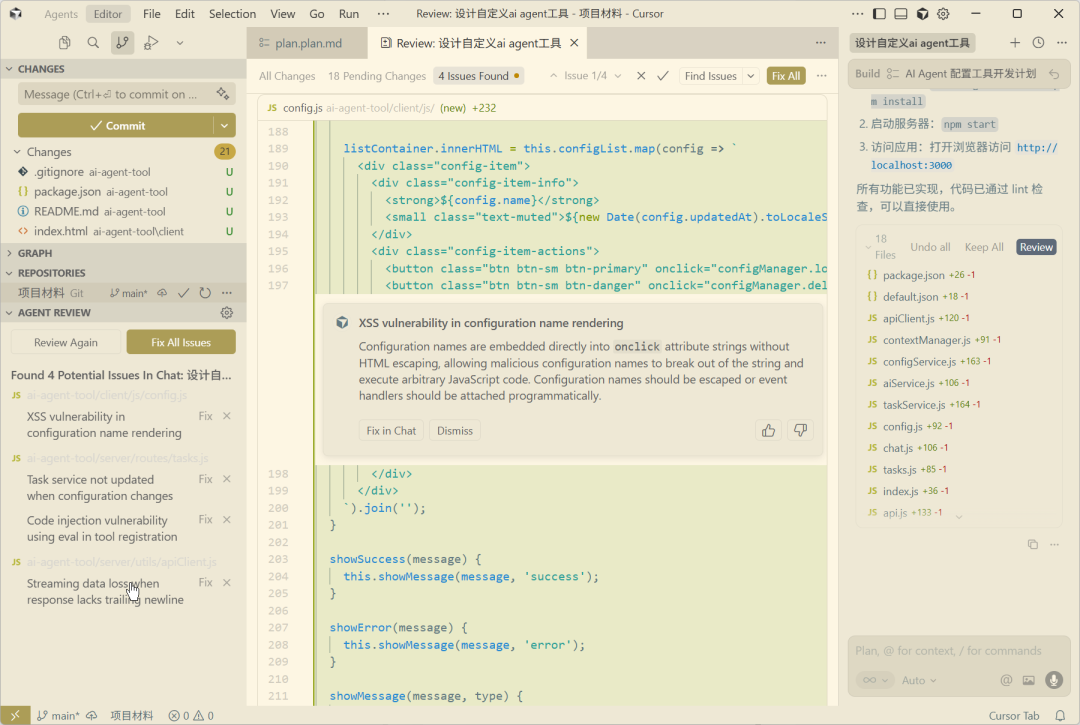Click the Fix All Issues button
Screen dimensions: 1080x725
tap(181, 342)
